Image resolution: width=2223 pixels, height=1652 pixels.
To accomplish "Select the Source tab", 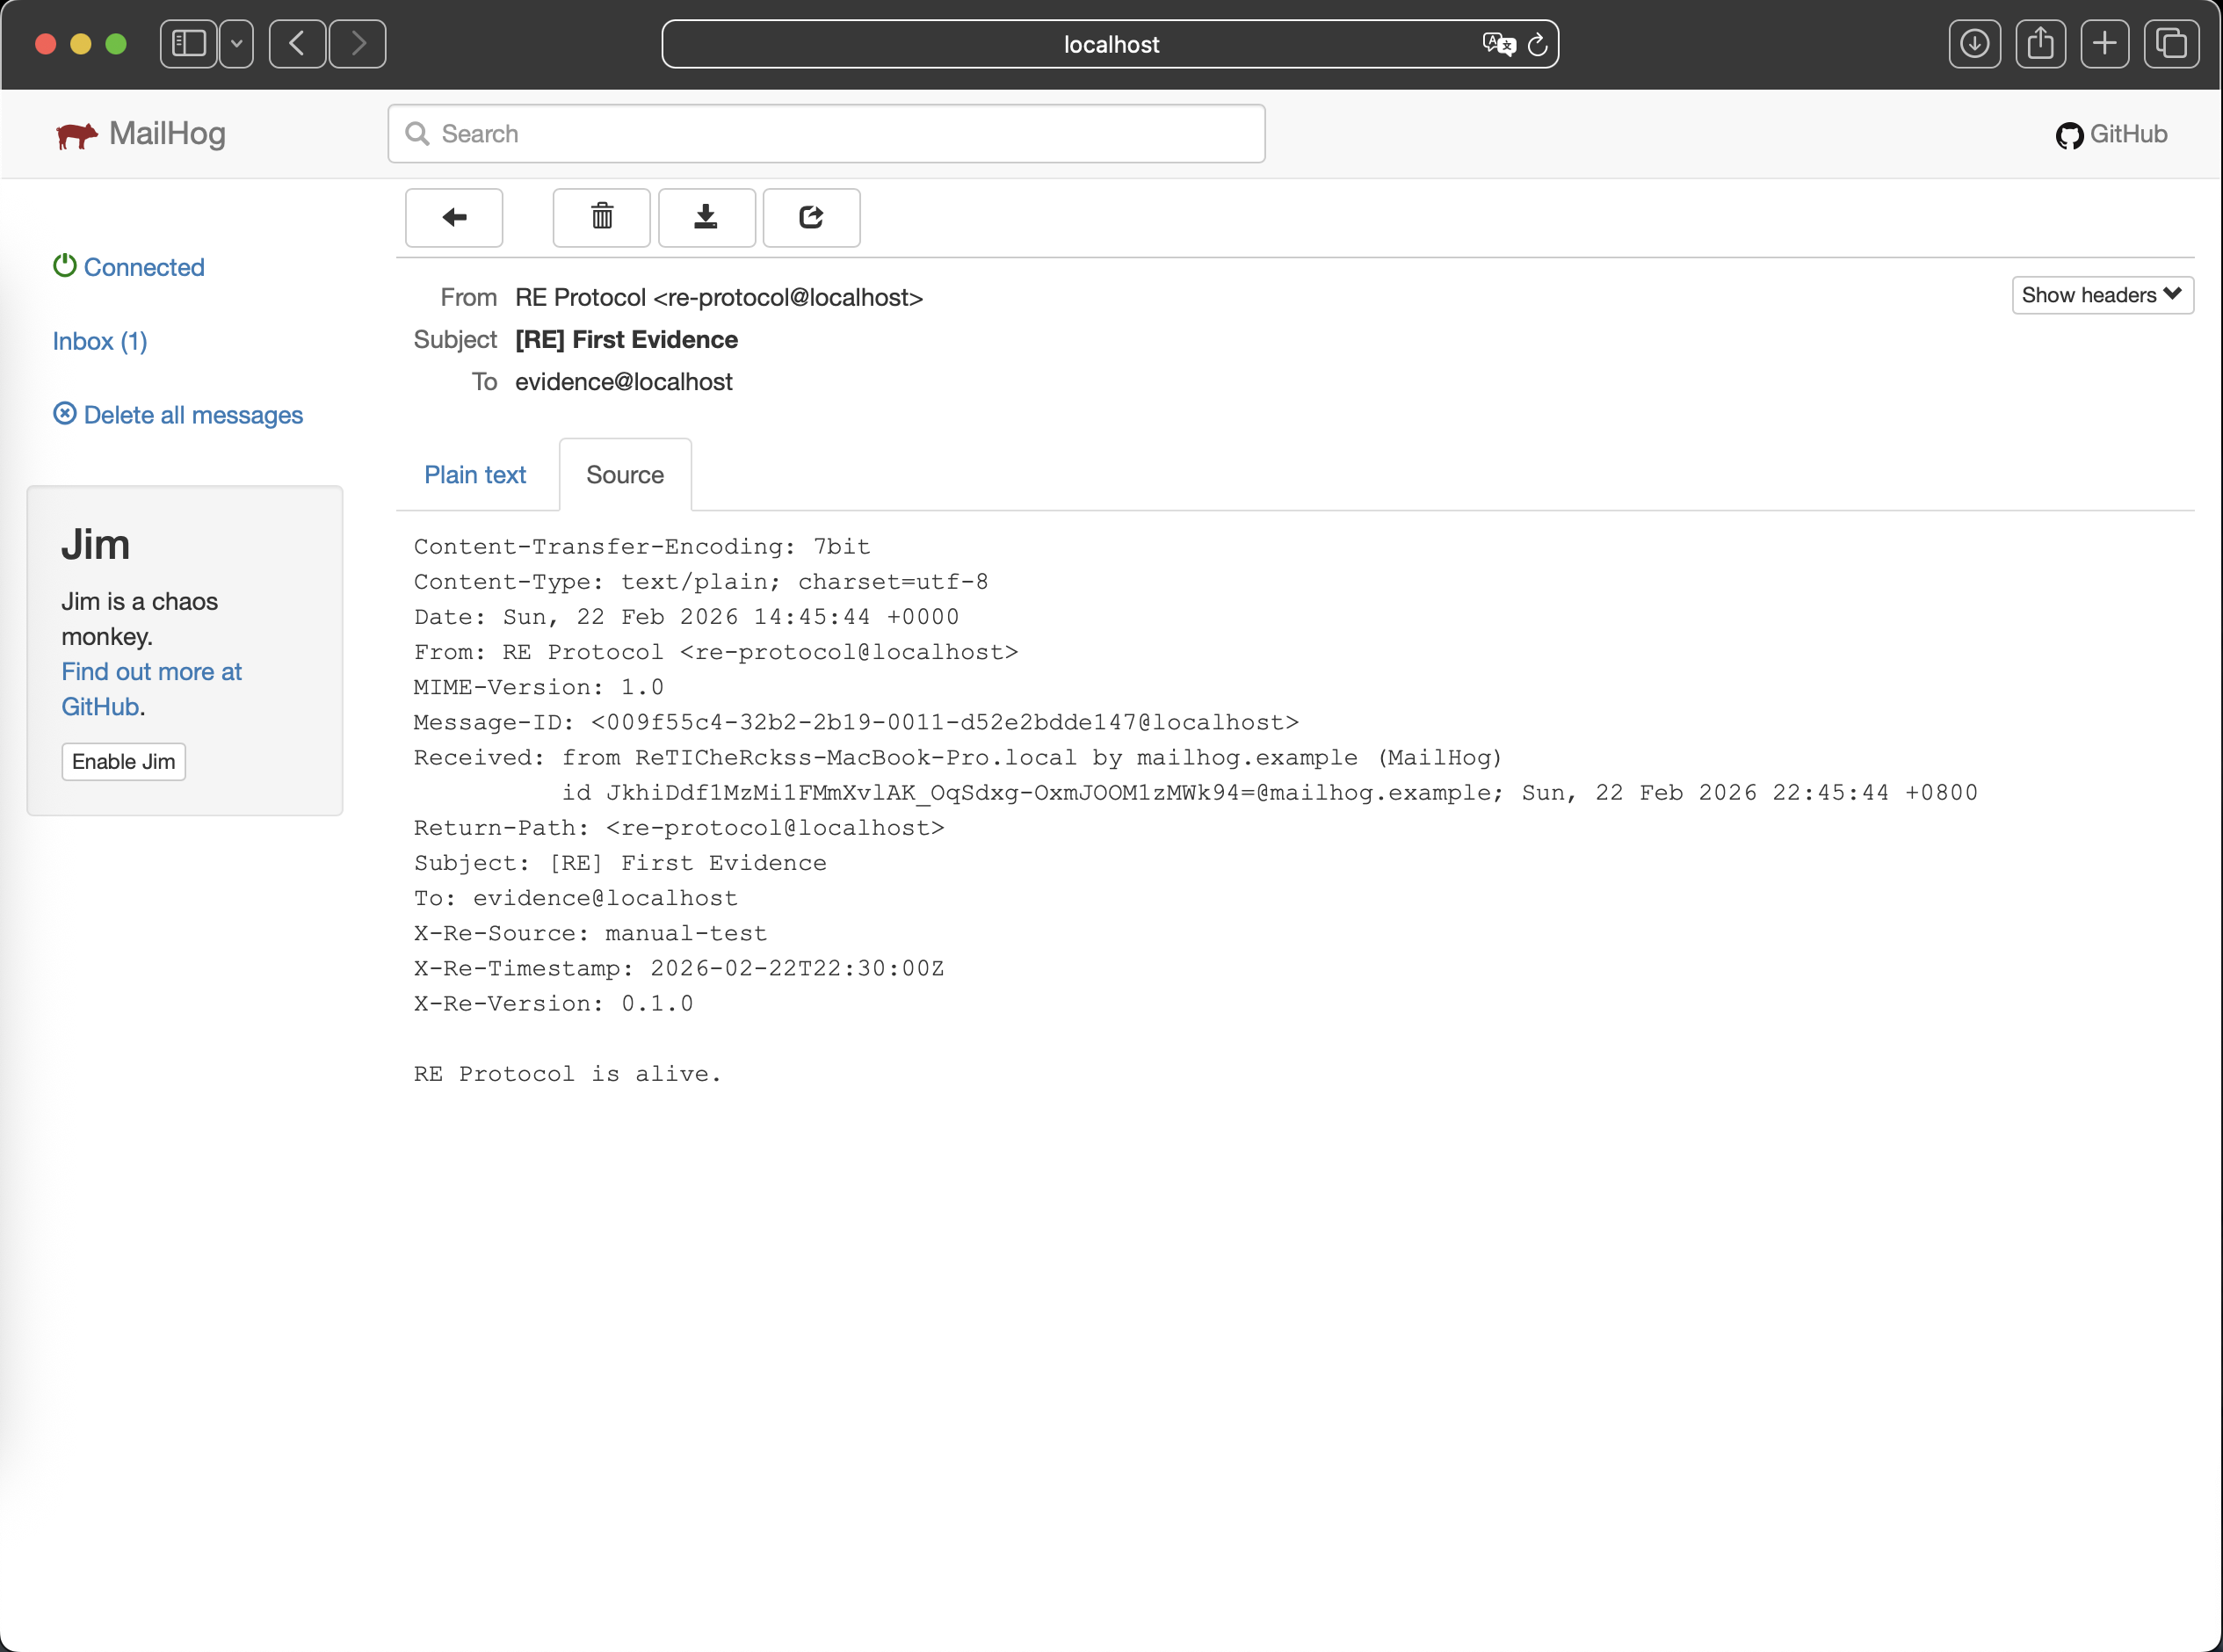I will pyautogui.click(x=624, y=475).
